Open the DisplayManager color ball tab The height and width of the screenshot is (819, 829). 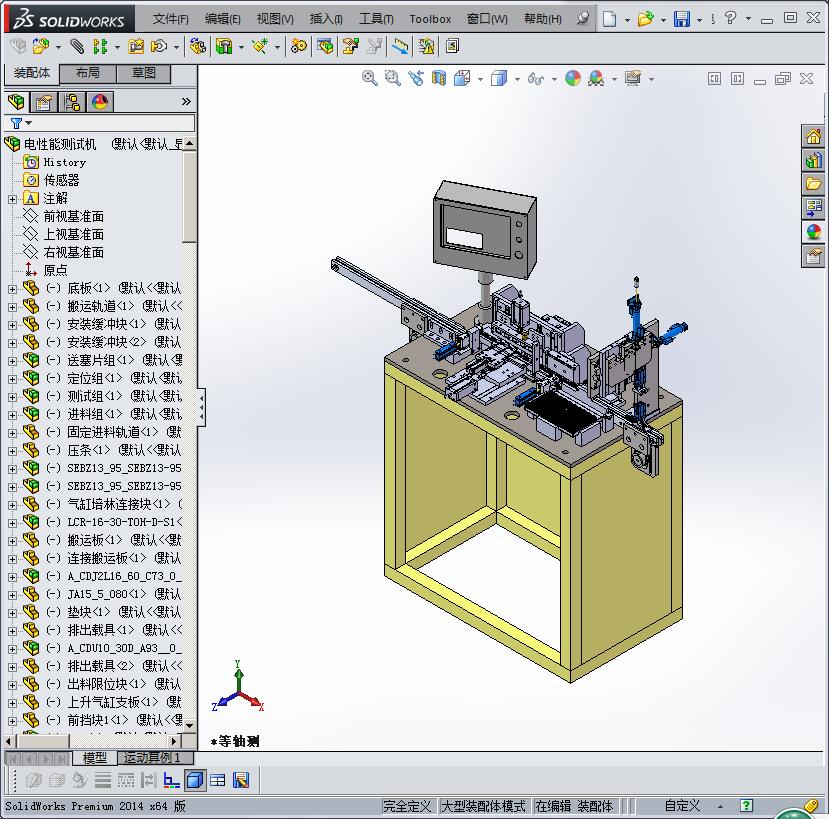[x=99, y=102]
